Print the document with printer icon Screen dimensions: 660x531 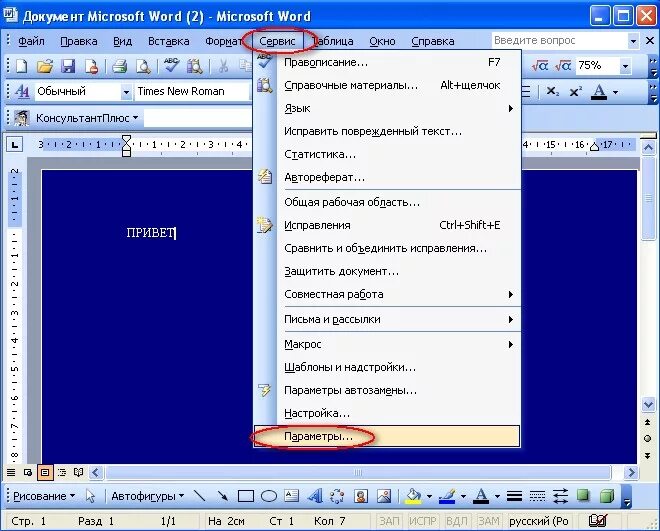pyautogui.click(x=120, y=66)
